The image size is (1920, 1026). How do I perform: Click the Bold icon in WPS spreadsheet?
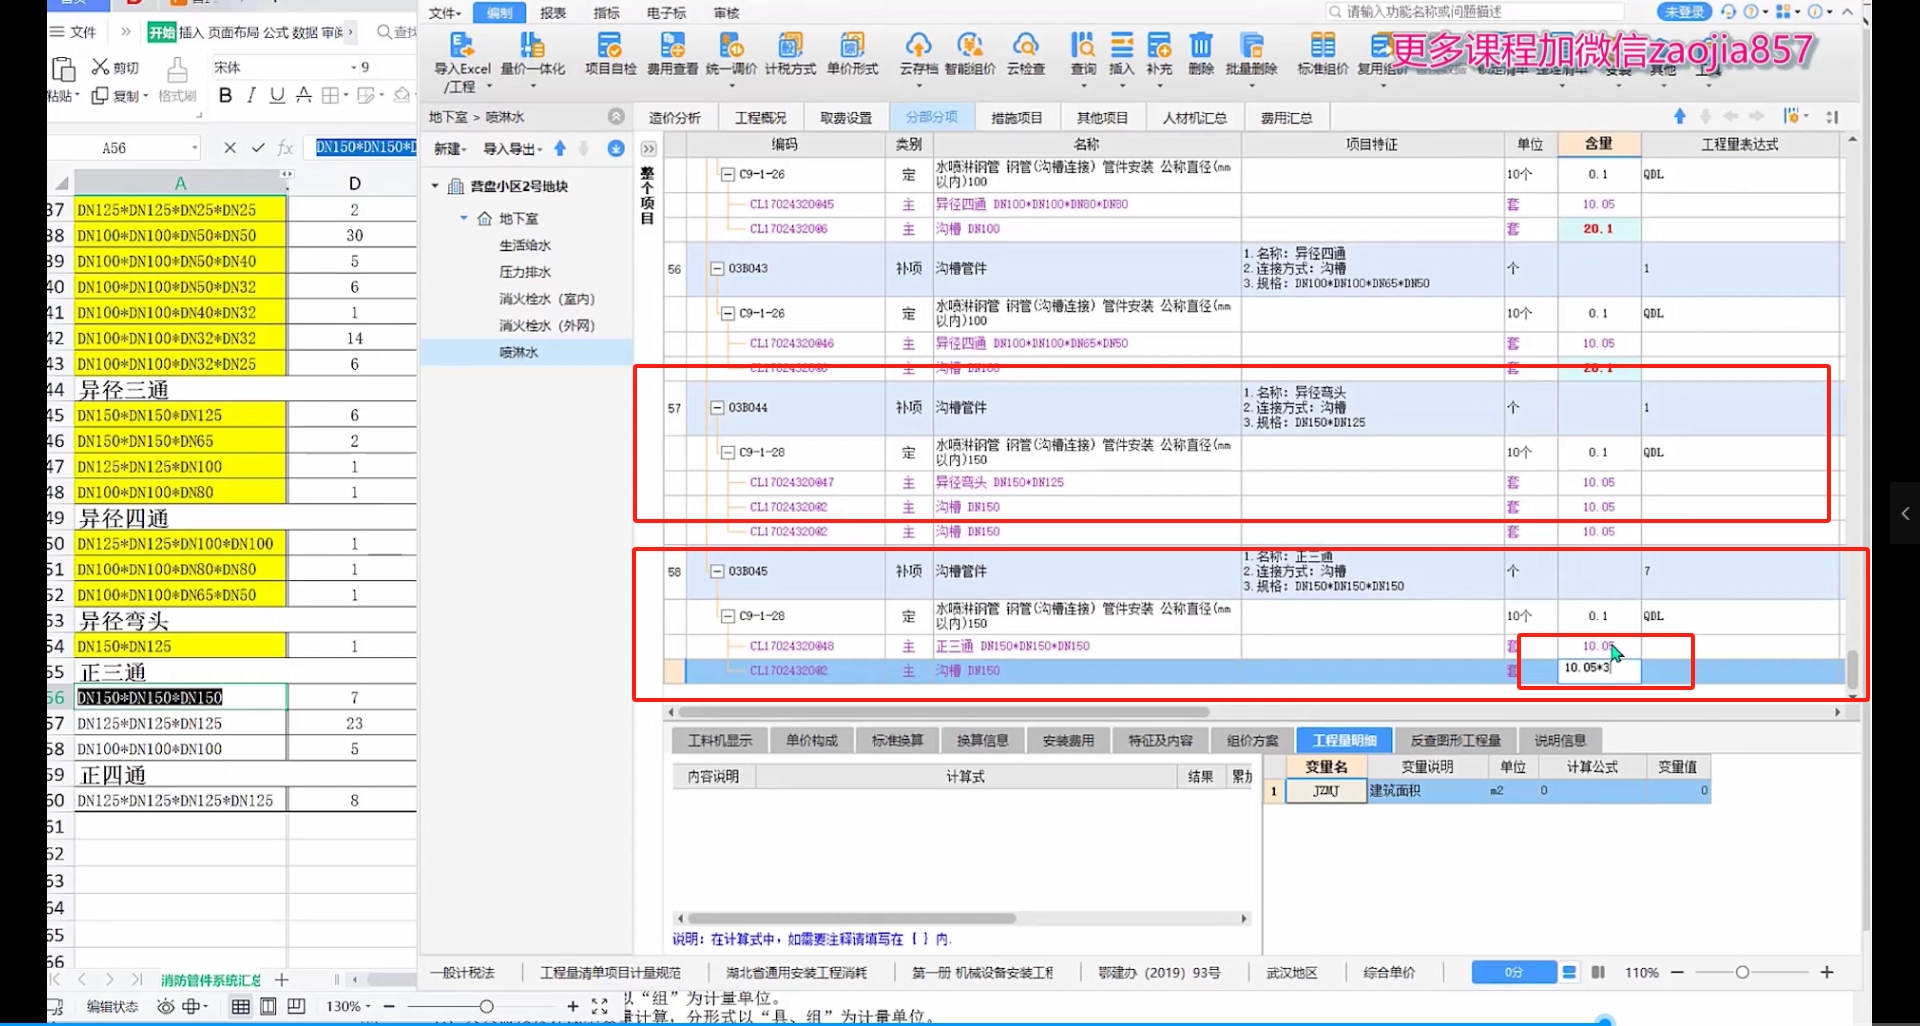[x=225, y=95]
